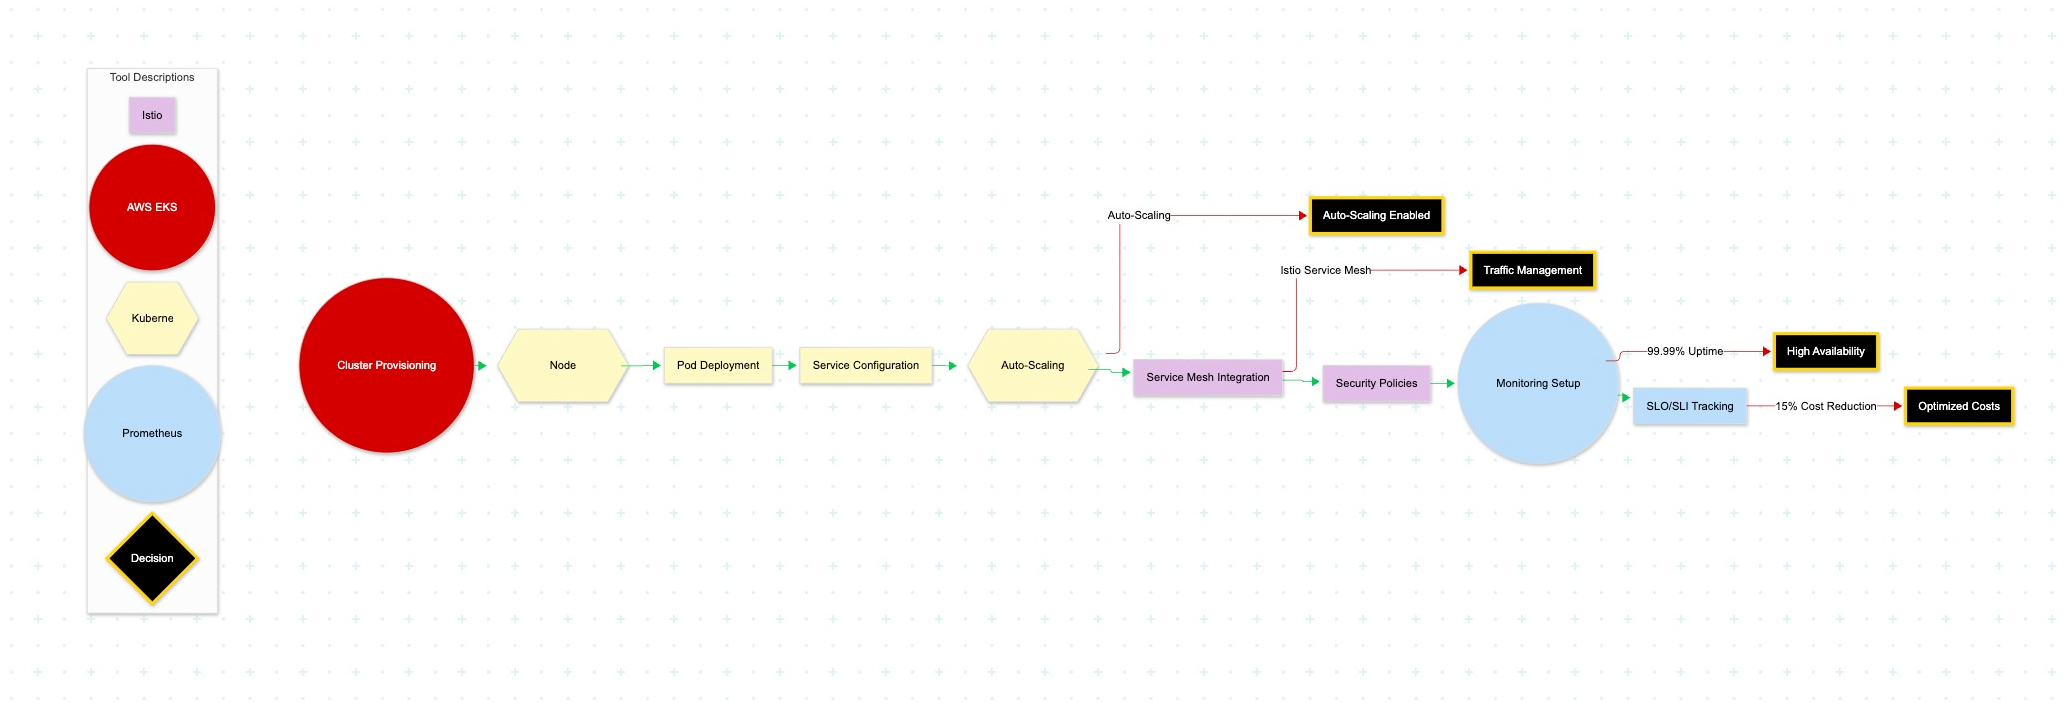Select the Istio legend square
Viewport: 2064px width, 703px height.
(x=152, y=115)
